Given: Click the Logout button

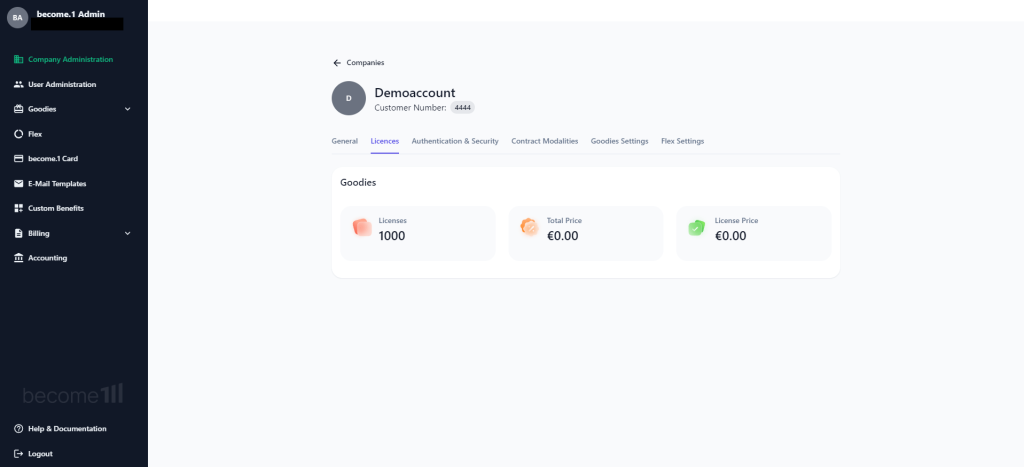Looking at the screenshot, I should (33, 454).
